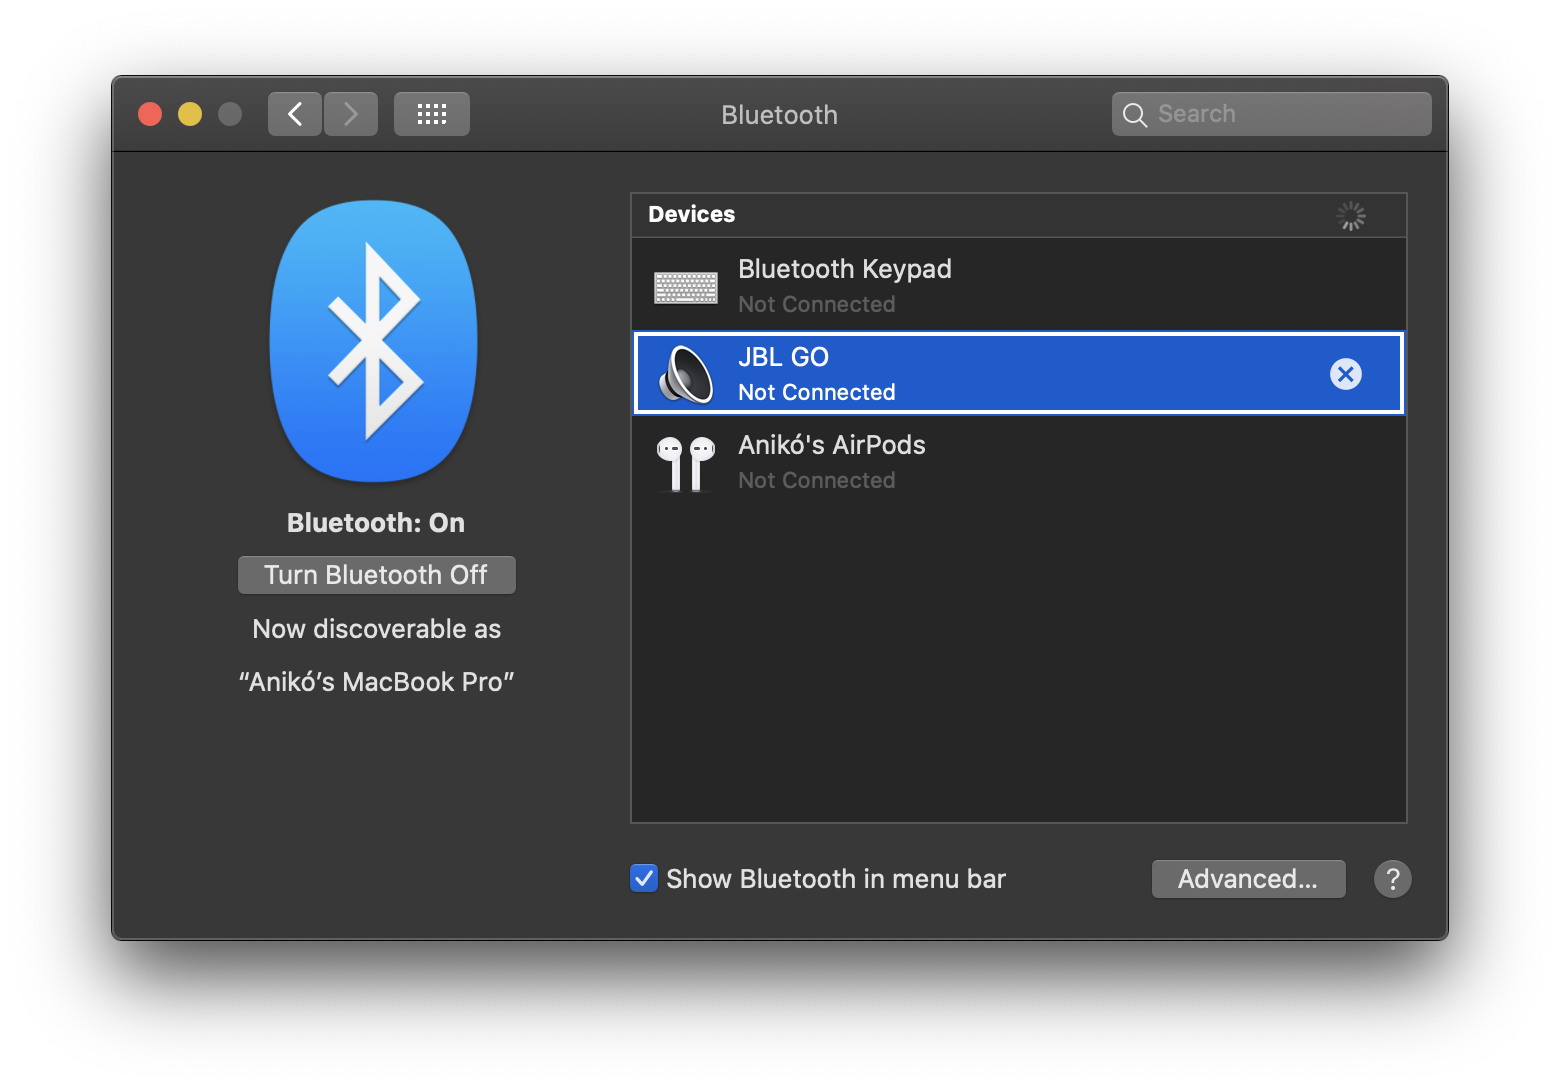Open Advanced... settings
1560x1088 pixels.
click(1248, 879)
